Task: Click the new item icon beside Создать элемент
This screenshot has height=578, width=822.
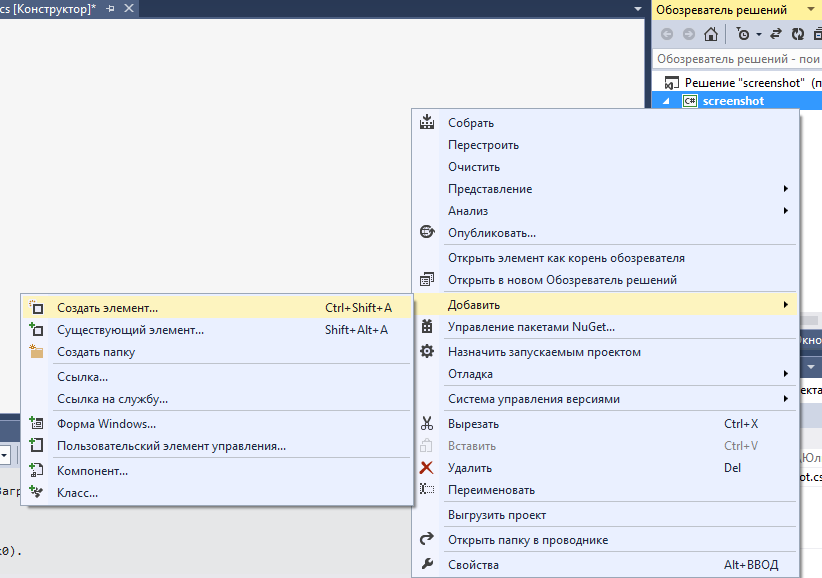Action: [x=36, y=308]
